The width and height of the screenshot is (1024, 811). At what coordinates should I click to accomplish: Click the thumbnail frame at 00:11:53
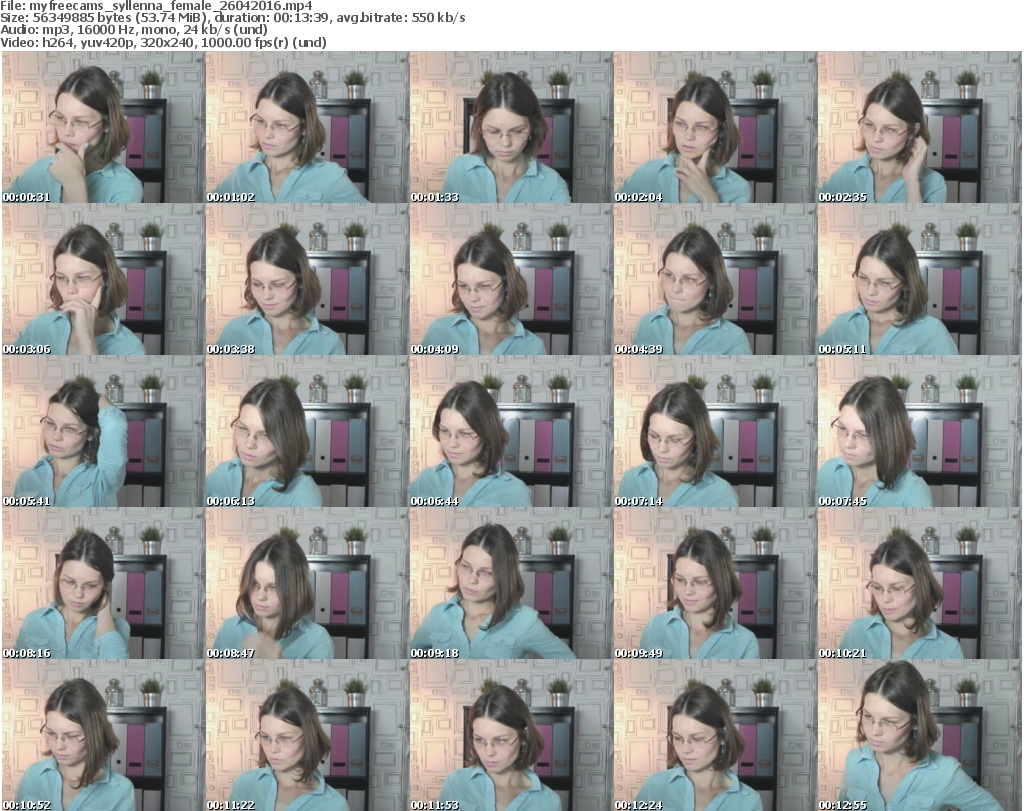(x=511, y=735)
